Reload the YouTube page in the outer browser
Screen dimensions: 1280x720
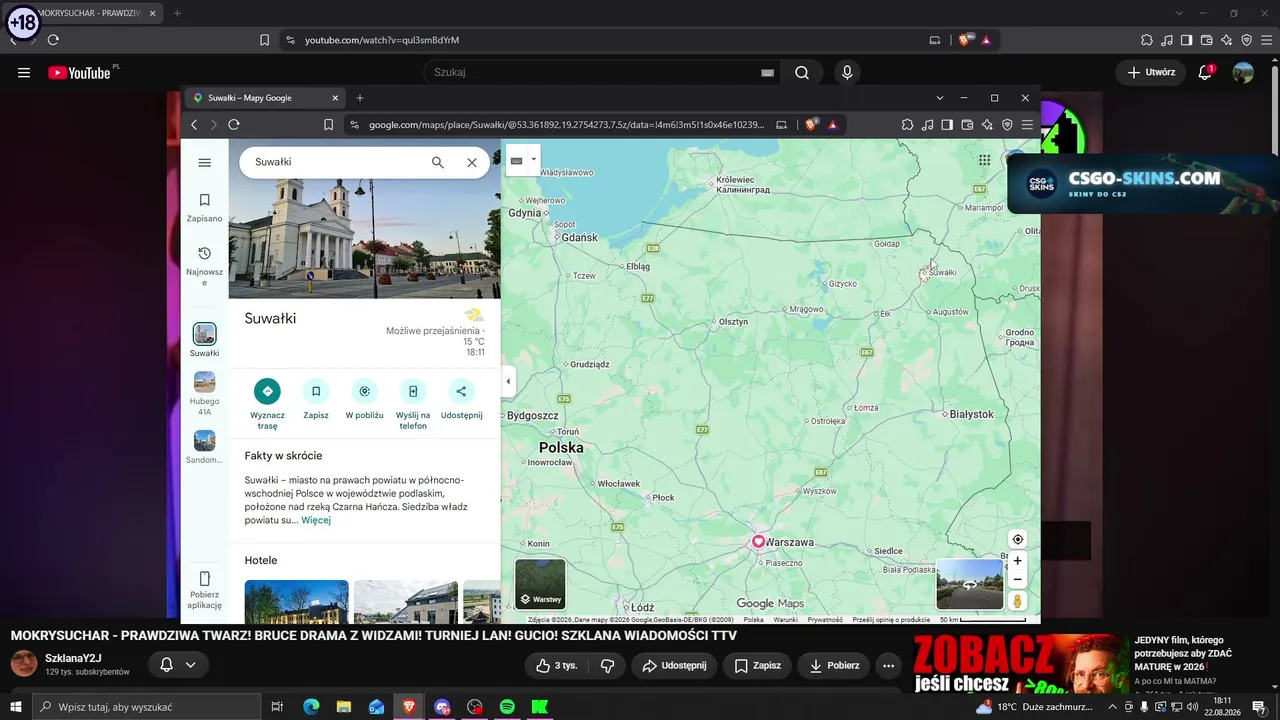53,40
